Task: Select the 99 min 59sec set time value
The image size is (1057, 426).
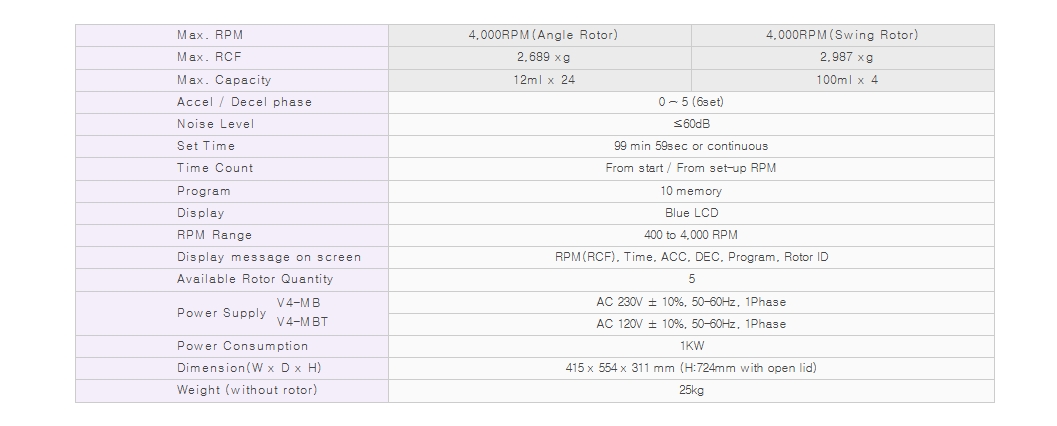Action: point(691,146)
